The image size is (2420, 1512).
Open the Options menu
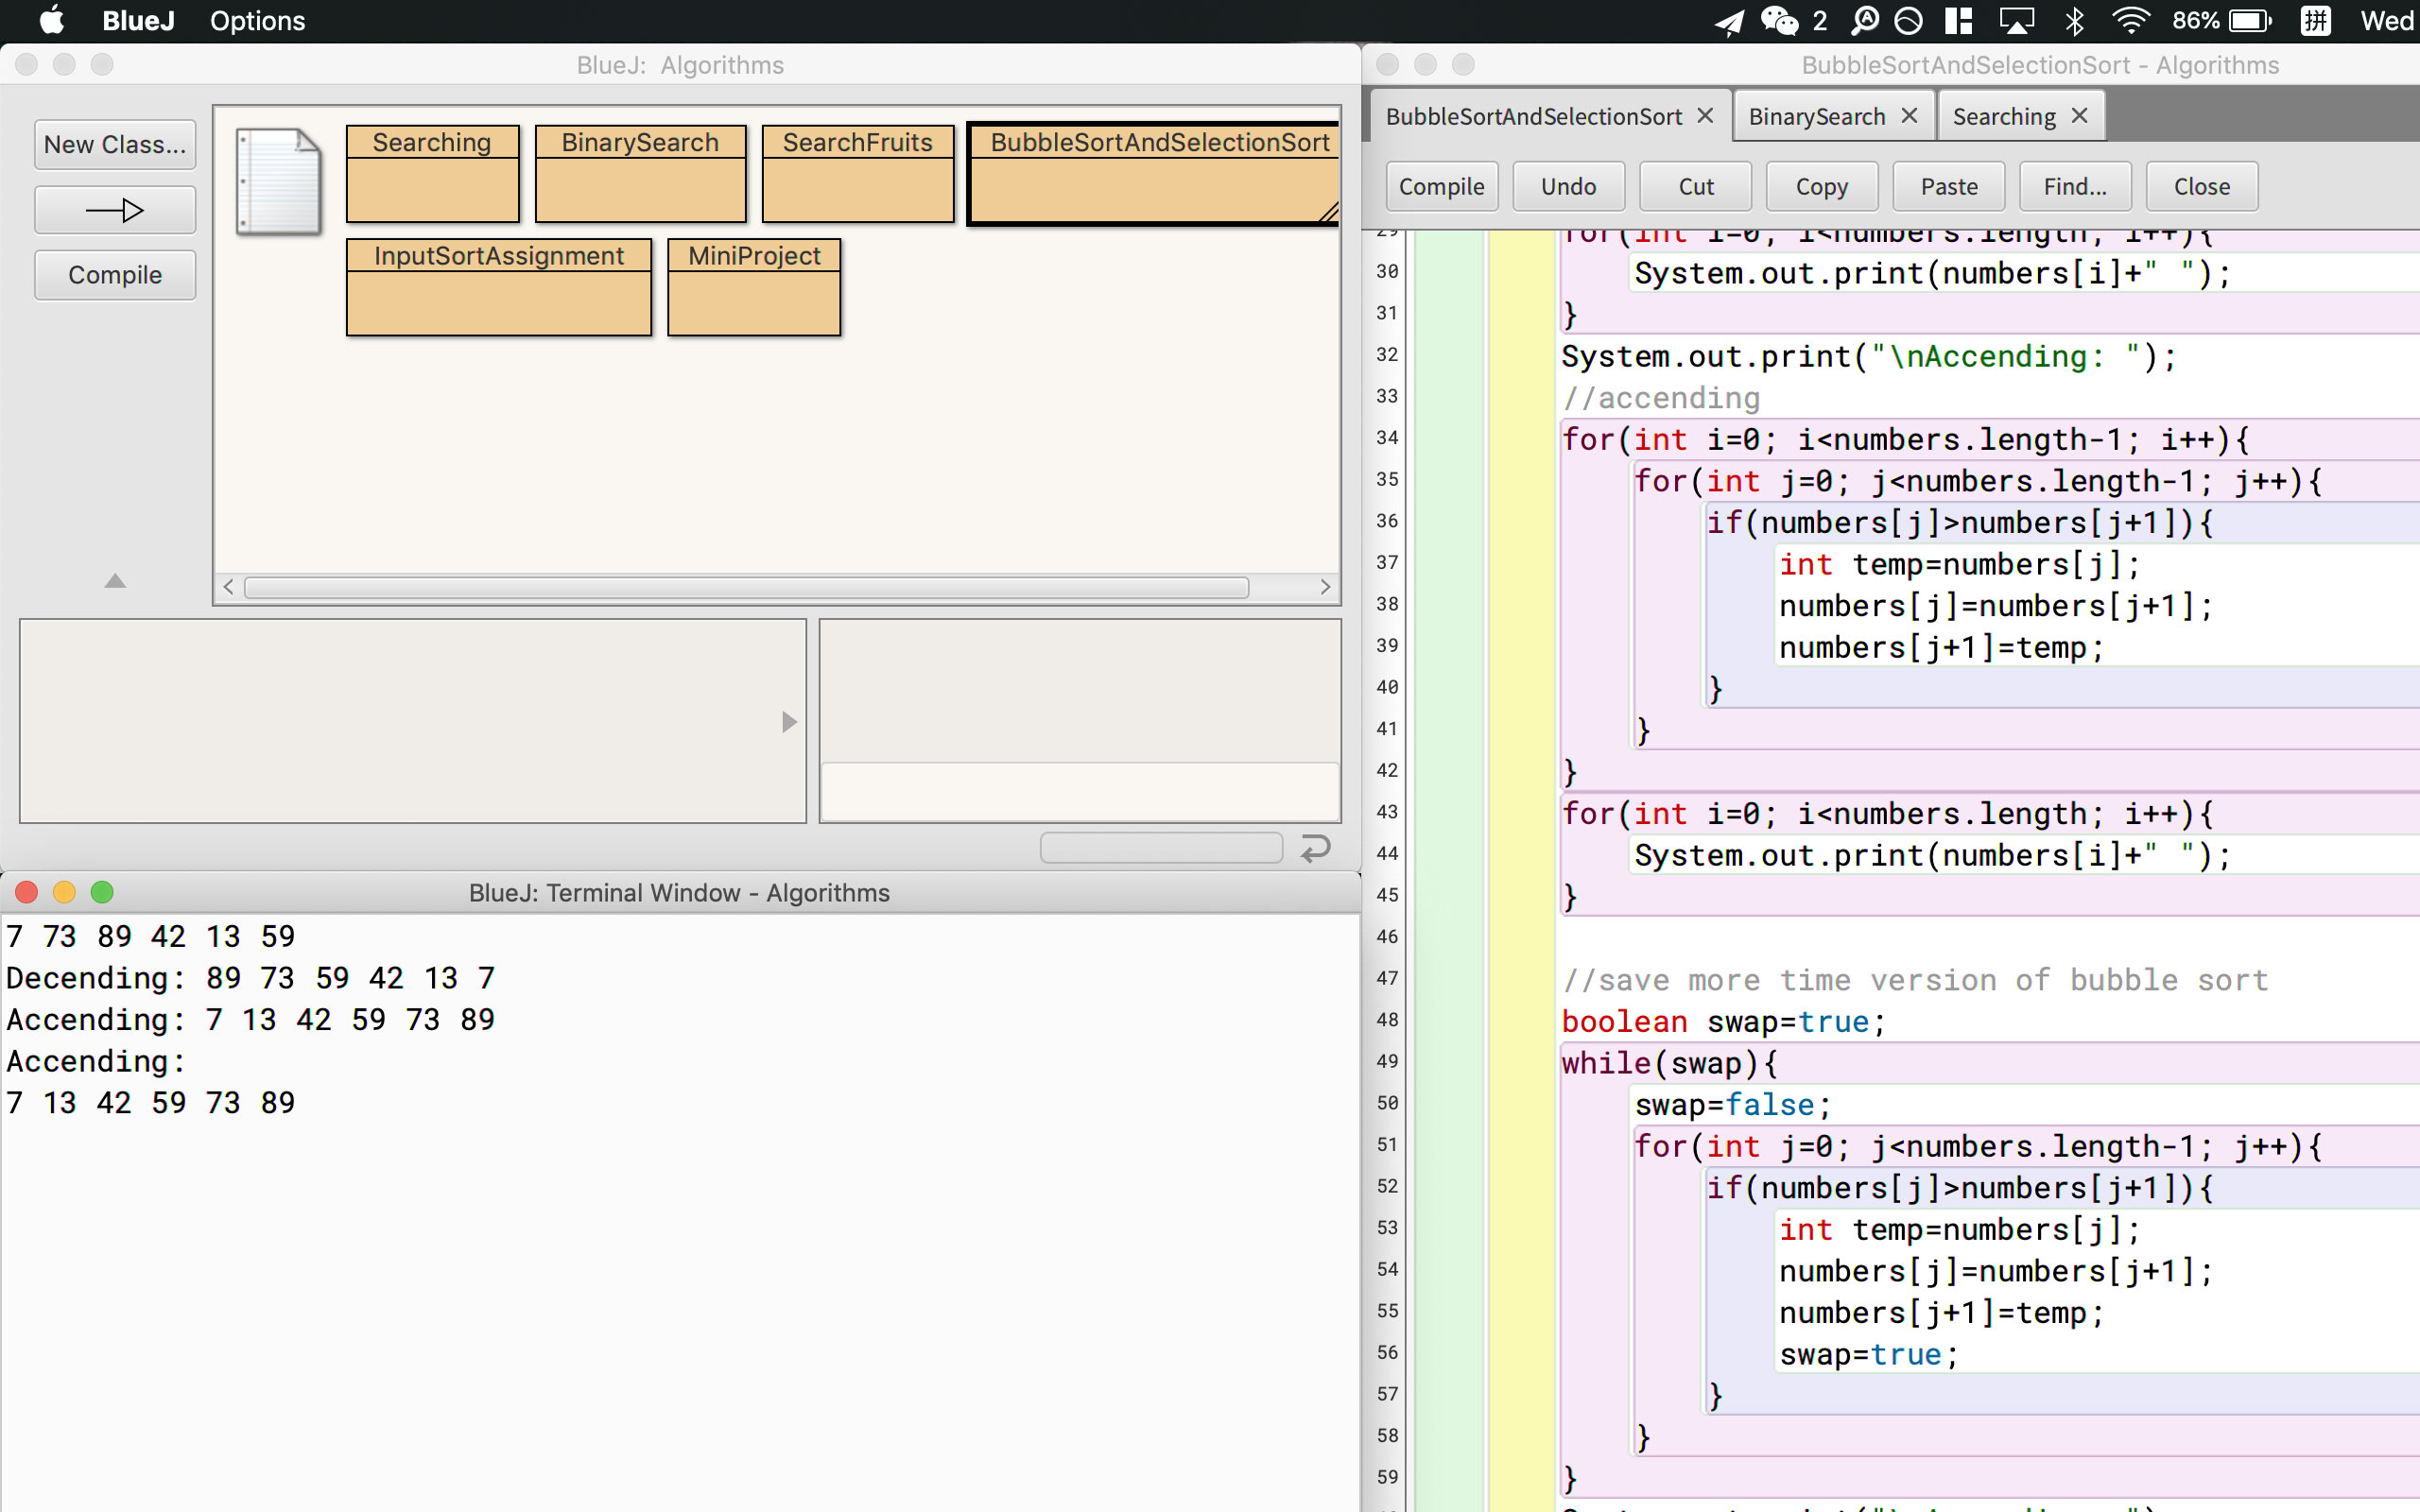pyautogui.click(x=257, y=21)
